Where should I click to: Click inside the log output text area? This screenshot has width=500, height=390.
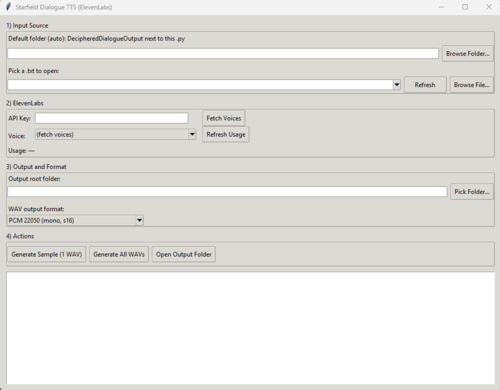250,328
